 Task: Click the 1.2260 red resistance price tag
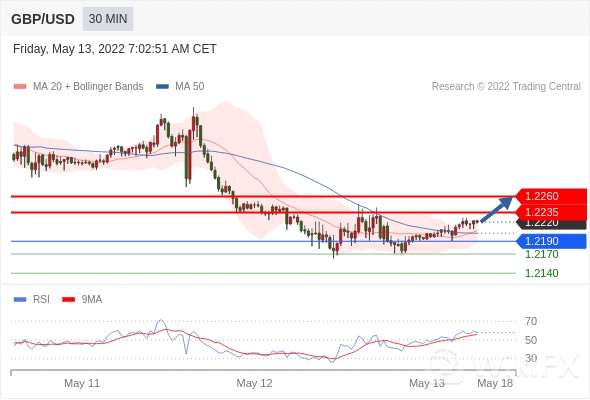[x=551, y=196]
